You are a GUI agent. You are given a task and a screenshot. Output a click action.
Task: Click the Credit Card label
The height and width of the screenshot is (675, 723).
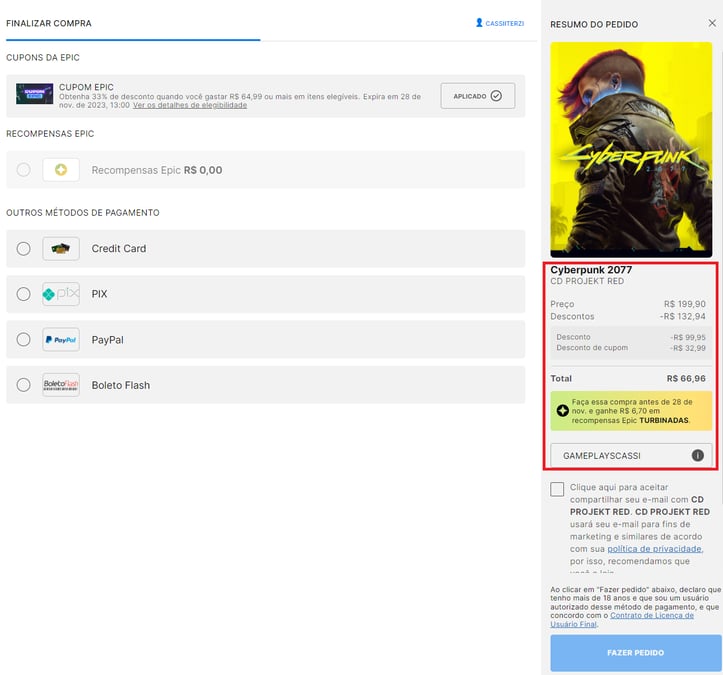pos(119,249)
